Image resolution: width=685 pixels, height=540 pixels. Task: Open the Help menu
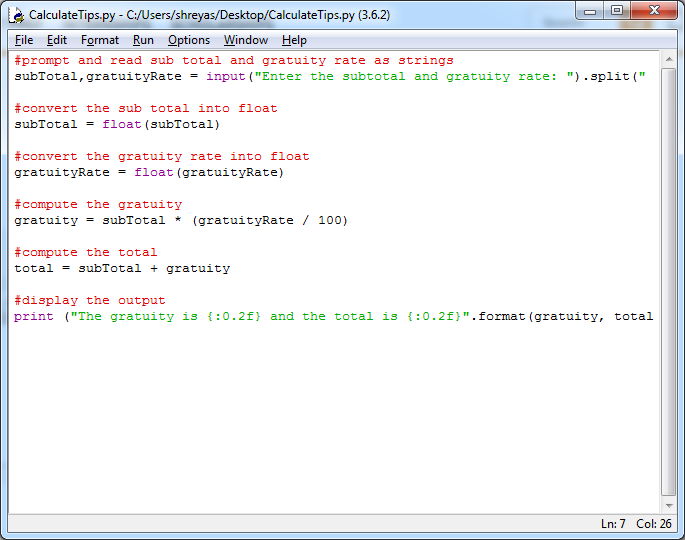[x=294, y=40]
